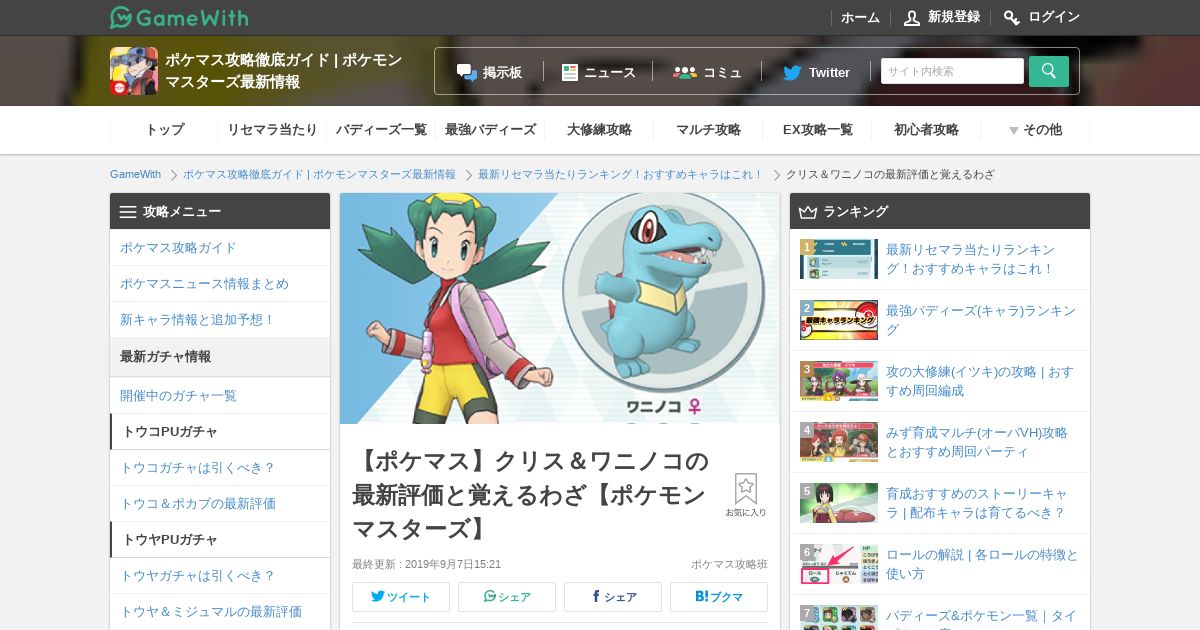Click rank 1 ranking thumbnail
Image resolution: width=1200 pixels, height=630 pixels.
point(839,259)
